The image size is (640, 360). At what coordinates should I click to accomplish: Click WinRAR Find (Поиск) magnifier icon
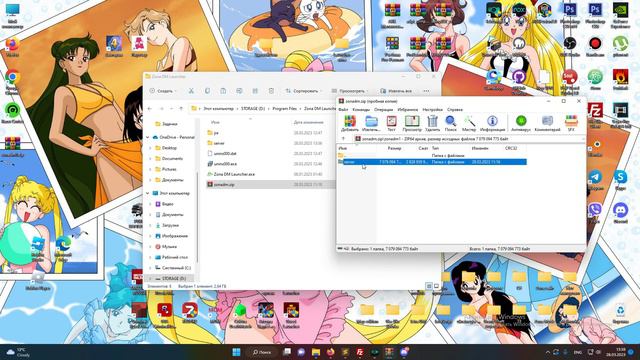tap(450, 123)
